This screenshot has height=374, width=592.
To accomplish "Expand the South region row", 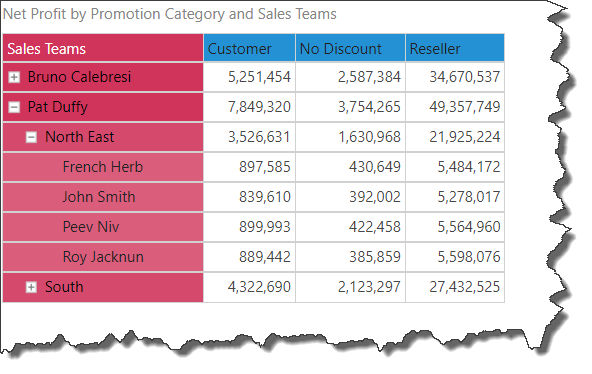I will click(x=31, y=288).
